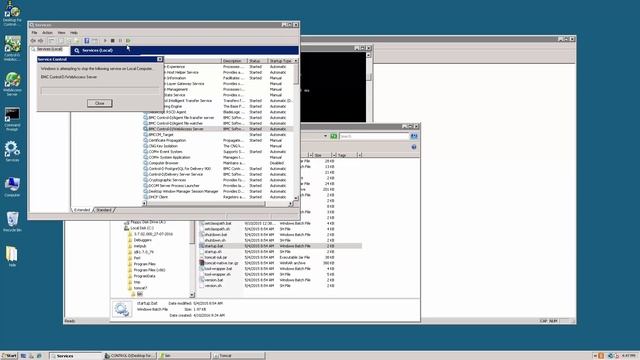Select the DCOM Server Process Launcher row
The width and height of the screenshot is (640, 360).
click(218, 186)
